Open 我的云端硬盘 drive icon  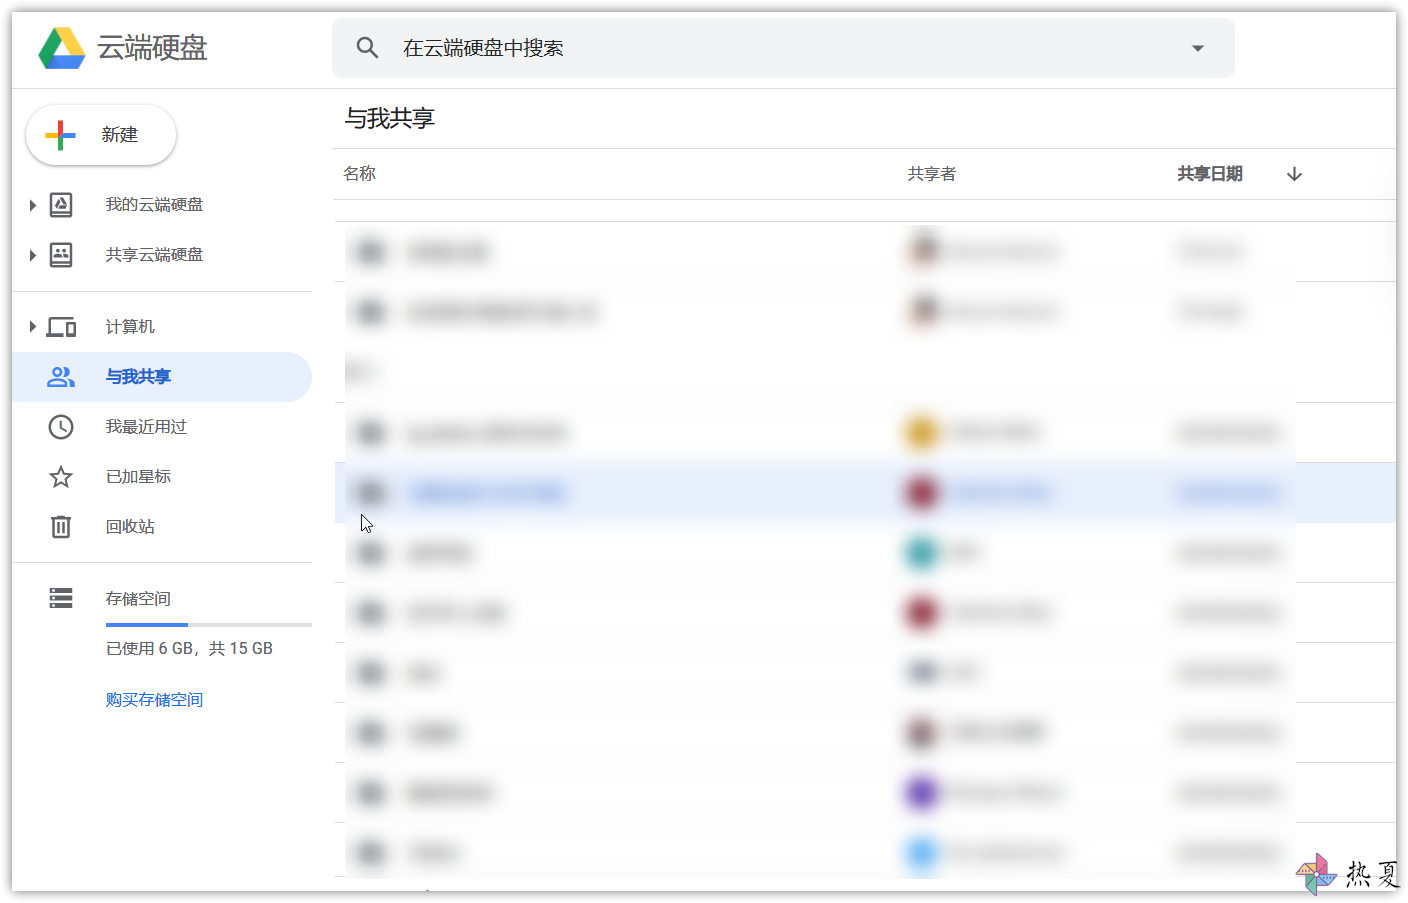(x=61, y=205)
